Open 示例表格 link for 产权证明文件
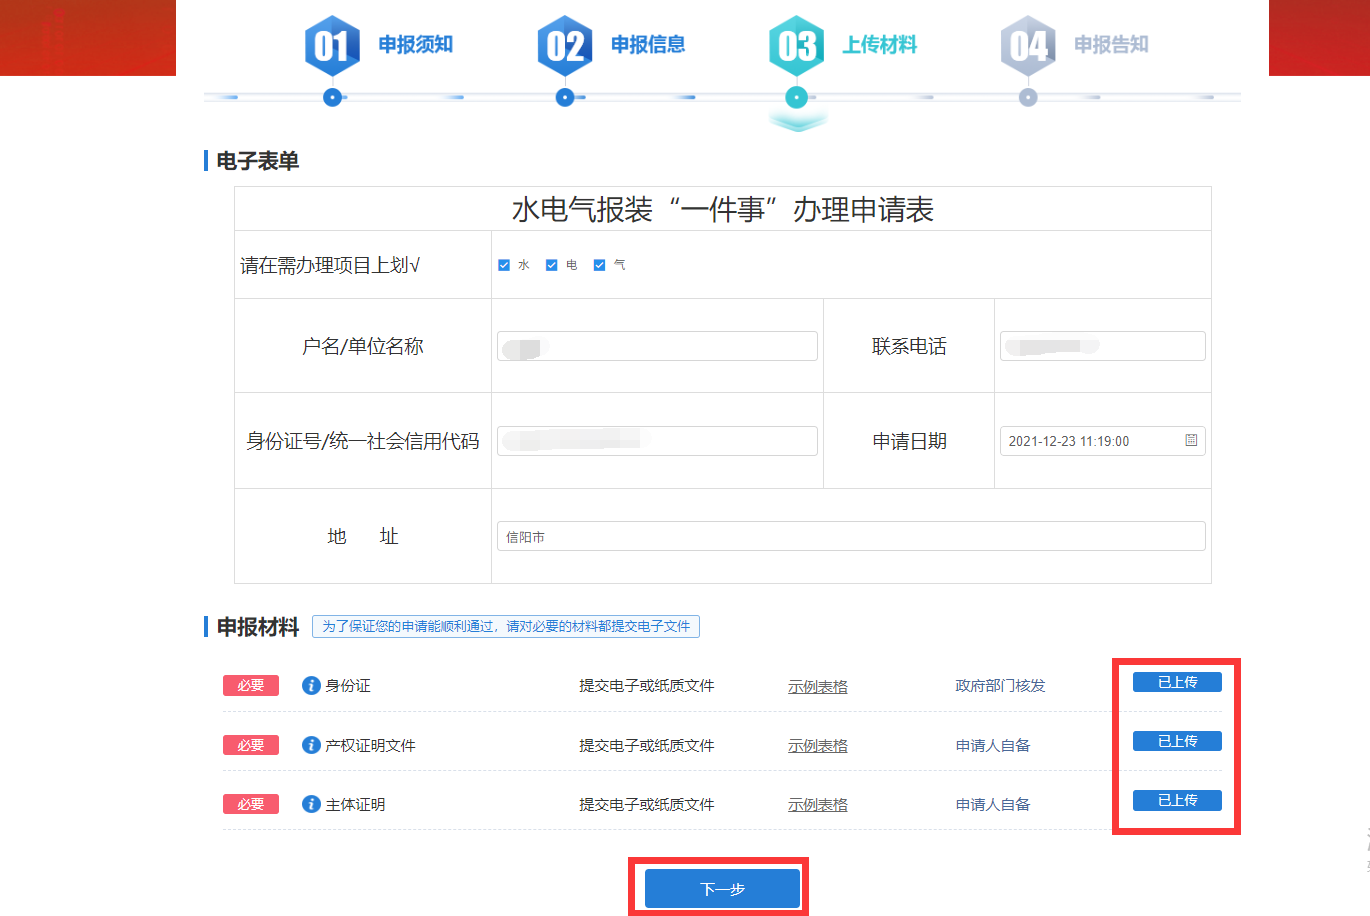The height and width of the screenshot is (916, 1370). (817, 746)
